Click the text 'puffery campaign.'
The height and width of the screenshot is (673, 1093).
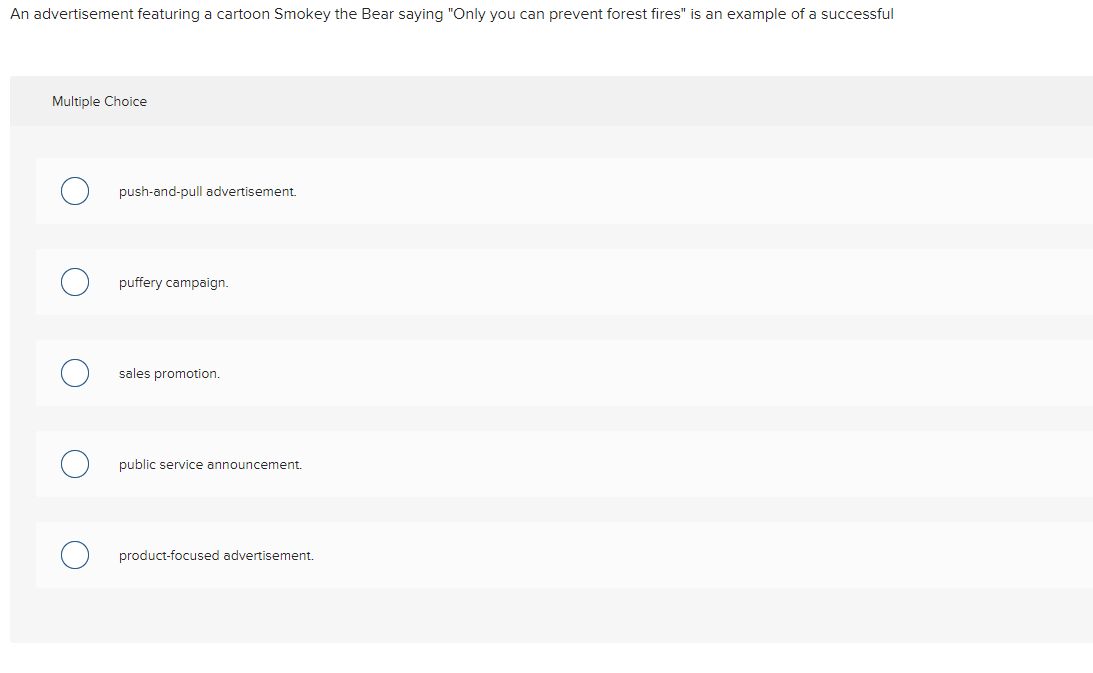173,282
